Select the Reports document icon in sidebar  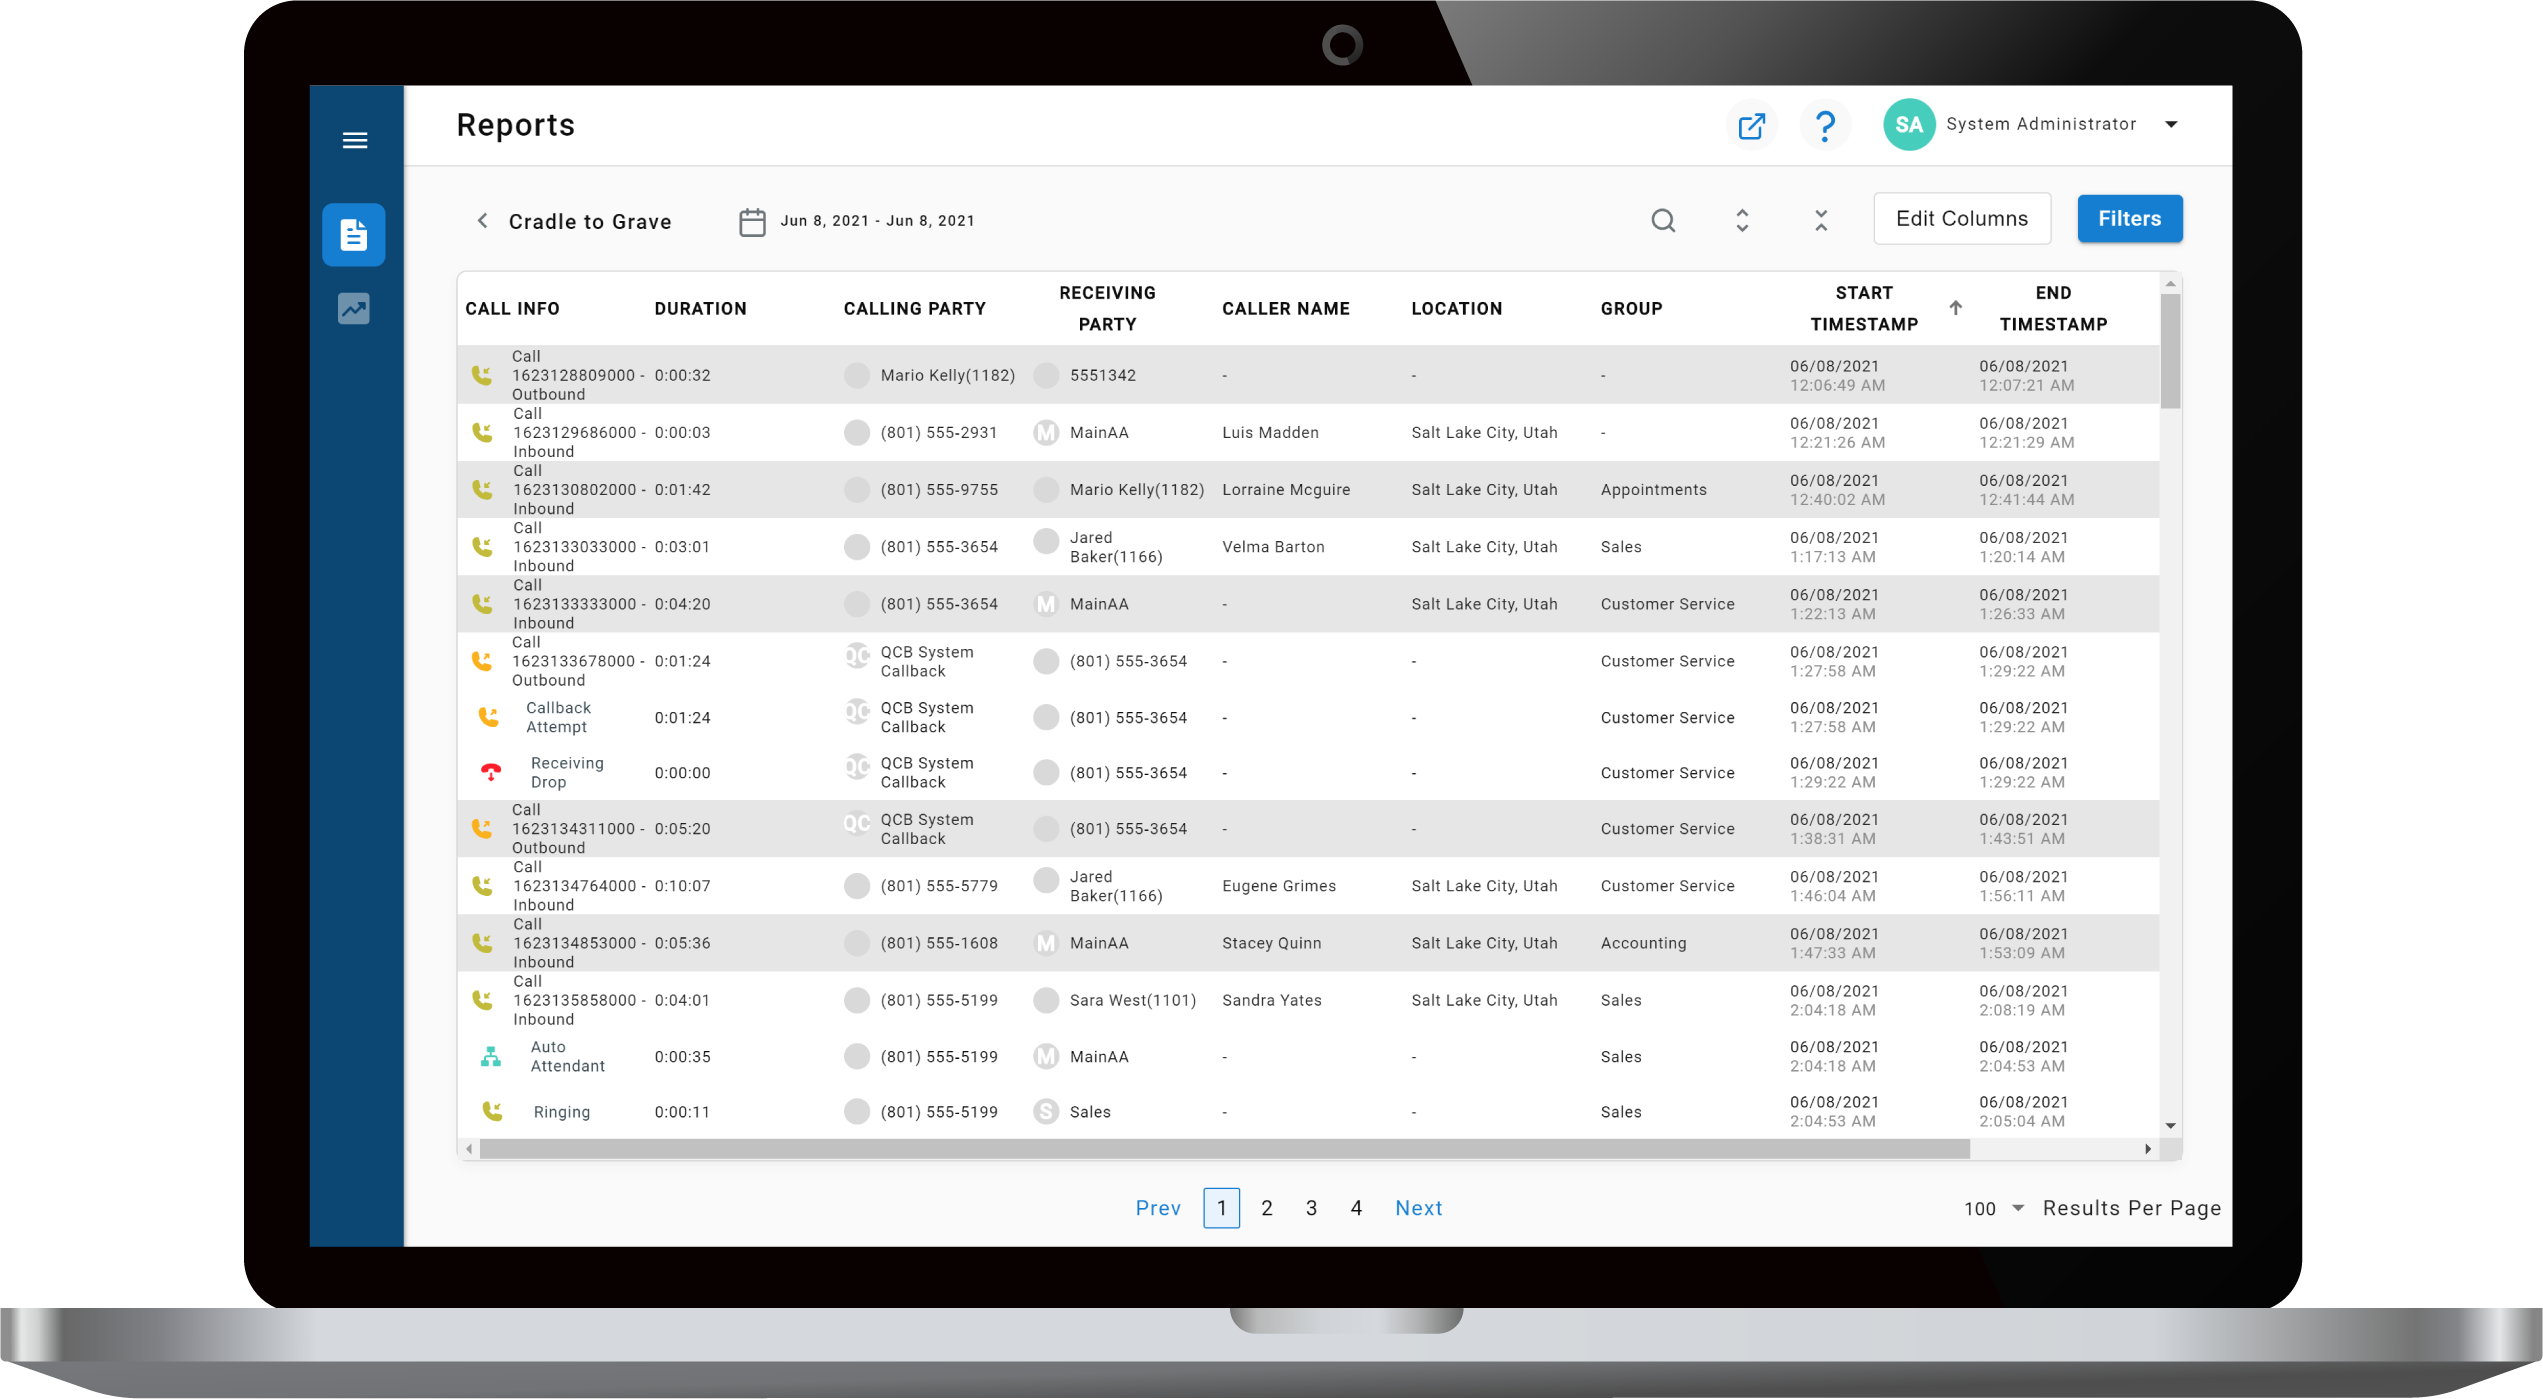(x=355, y=235)
